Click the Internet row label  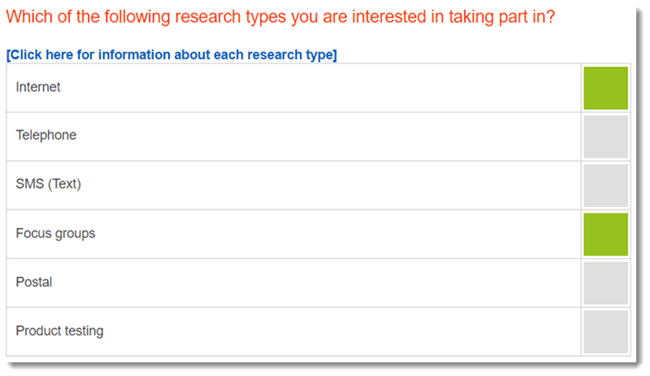(38, 87)
